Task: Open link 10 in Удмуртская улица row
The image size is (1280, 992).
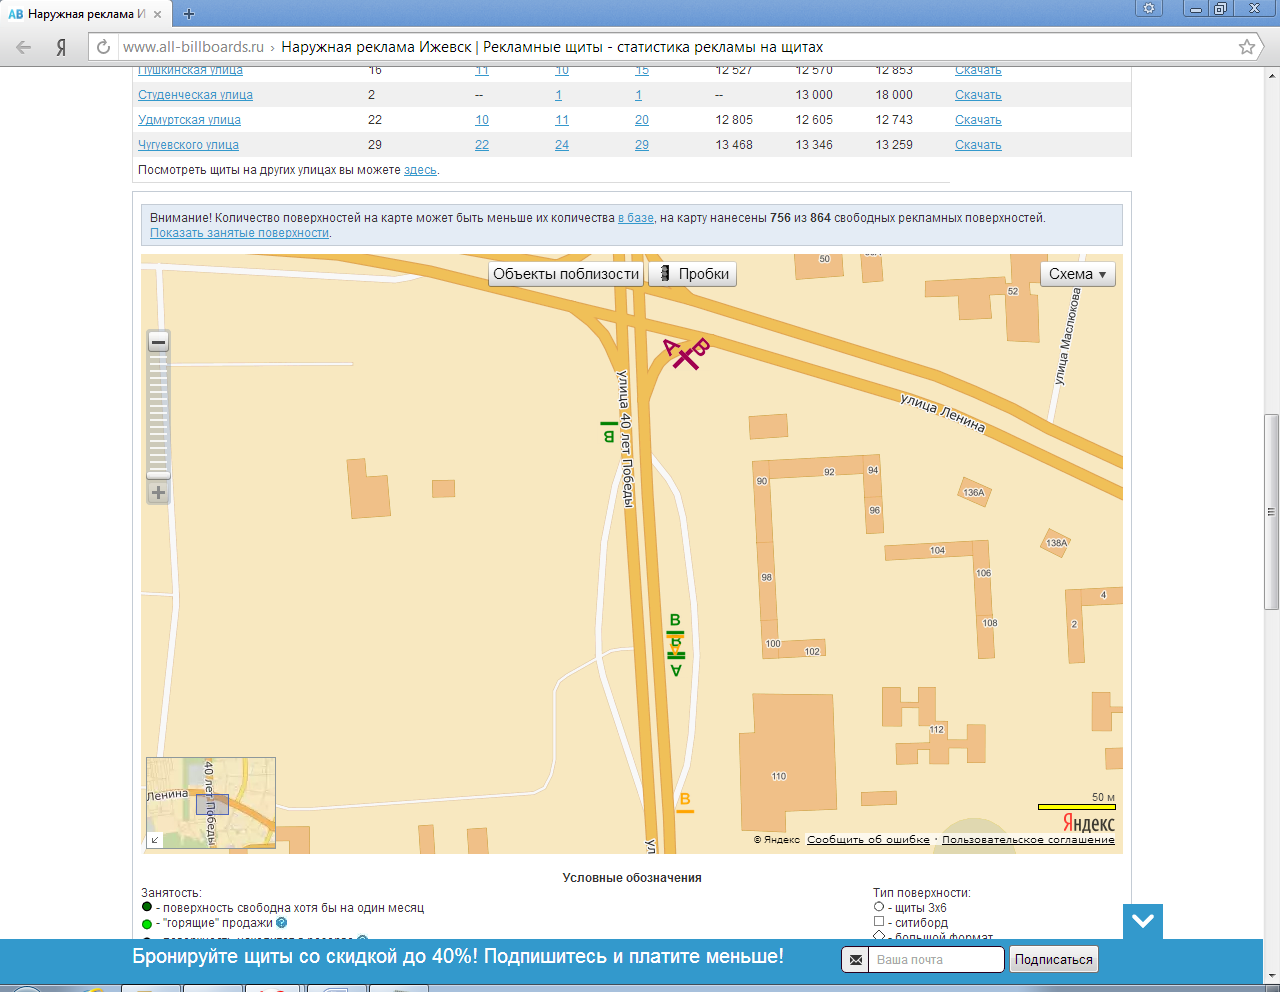Action: pyautogui.click(x=482, y=120)
